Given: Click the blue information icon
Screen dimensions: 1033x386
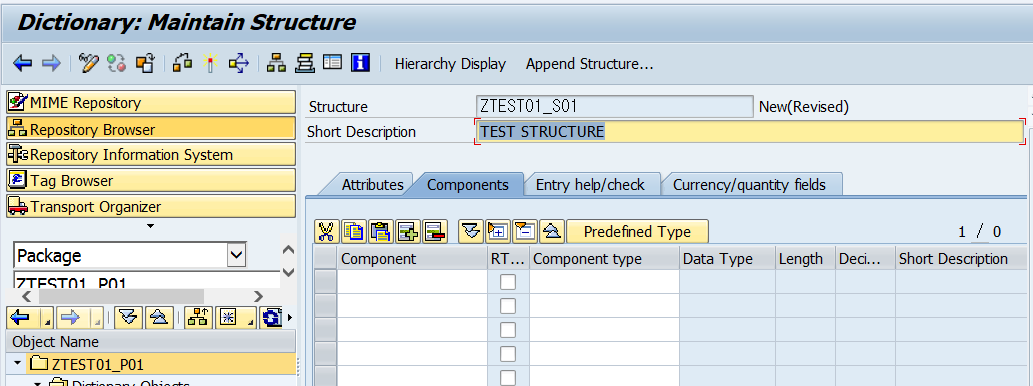Looking at the screenshot, I should (x=360, y=63).
